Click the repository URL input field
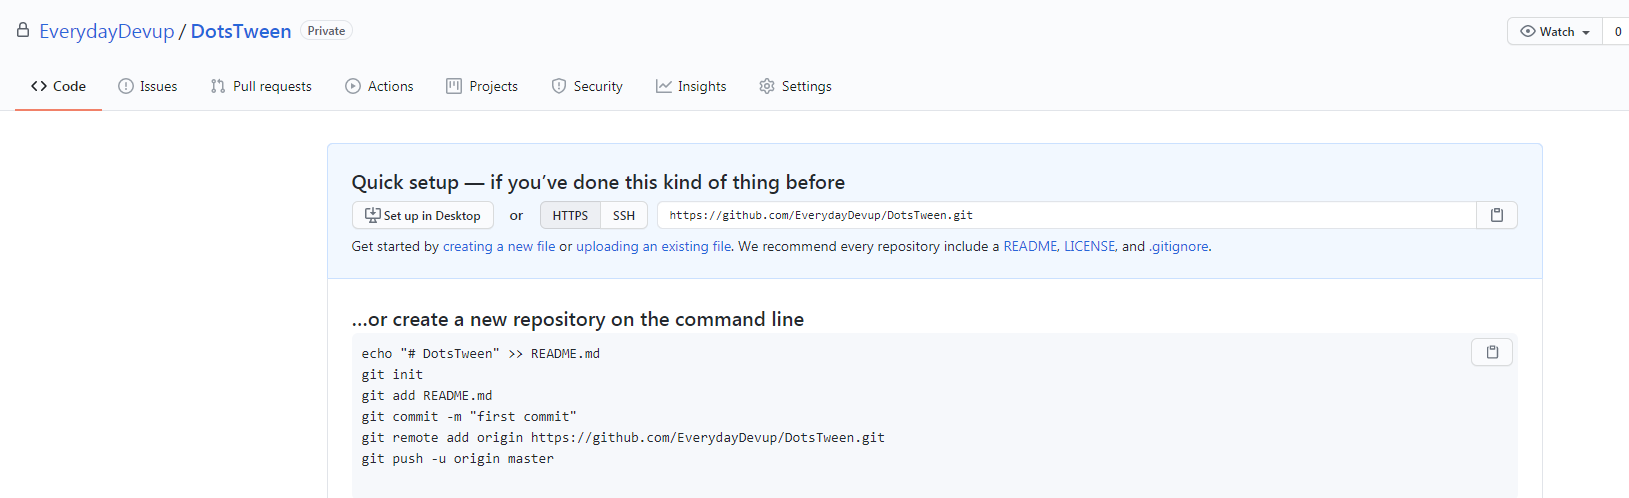The height and width of the screenshot is (498, 1629). (1066, 215)
